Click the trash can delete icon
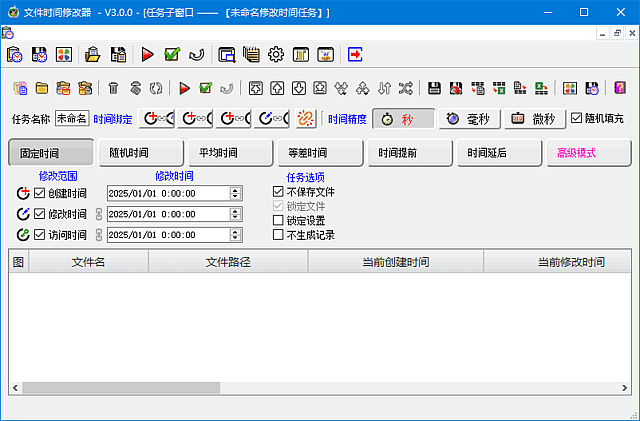This screenshot has width=640, height=421. point(113,88)
